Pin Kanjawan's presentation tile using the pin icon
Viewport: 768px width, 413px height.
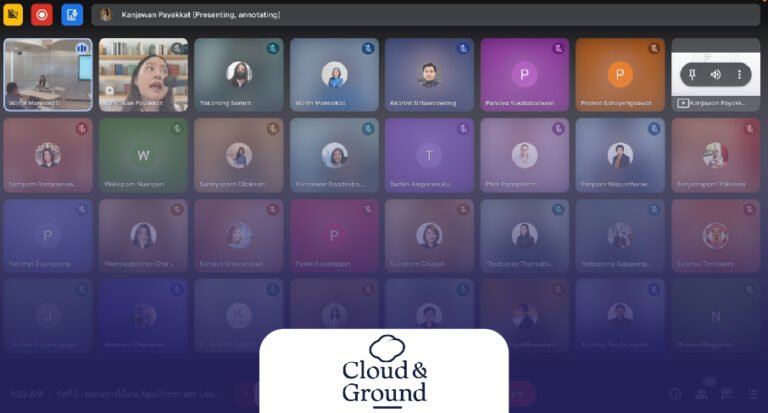[x=692, y=74]
